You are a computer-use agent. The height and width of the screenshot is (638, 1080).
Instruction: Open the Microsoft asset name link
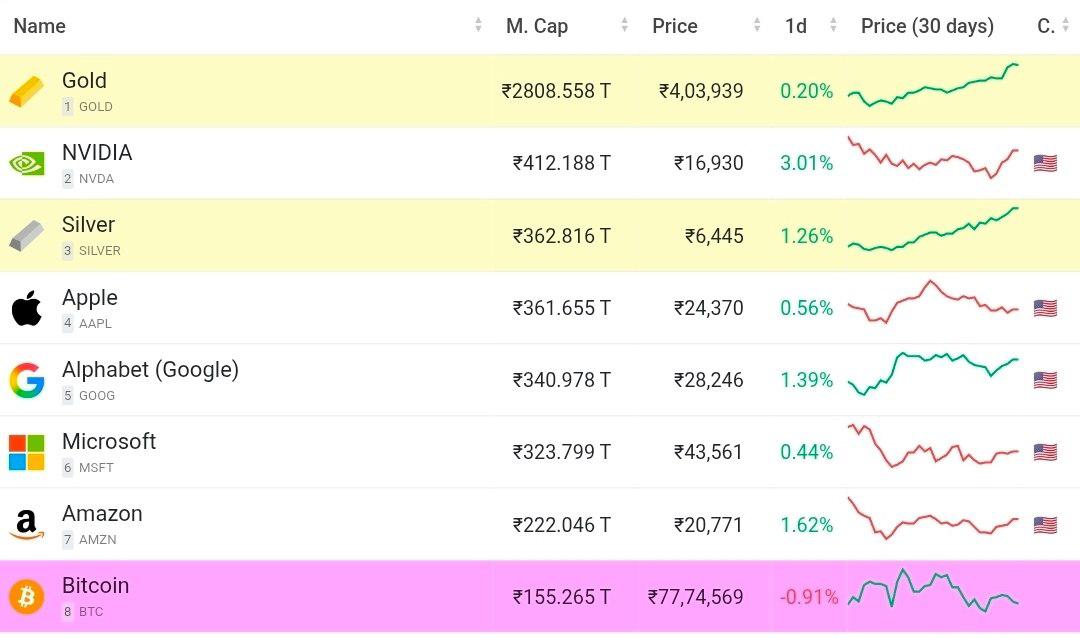[109, 442]
